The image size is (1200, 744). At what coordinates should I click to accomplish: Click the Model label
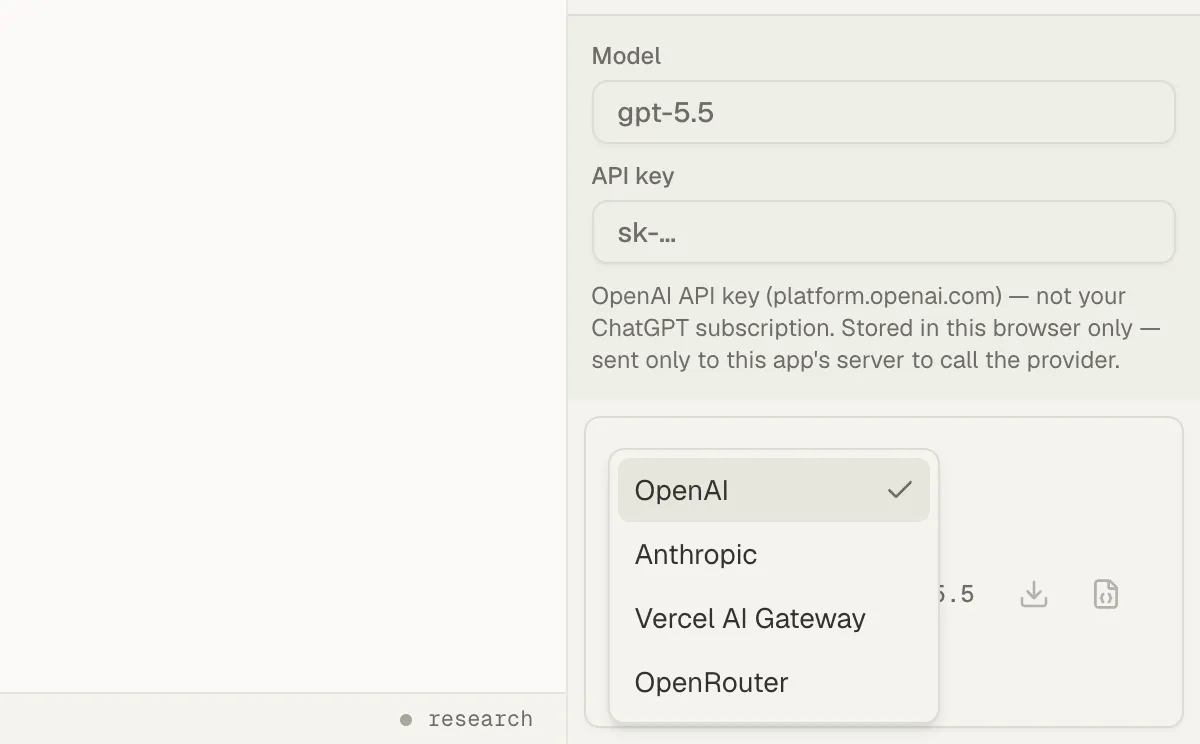626,56
